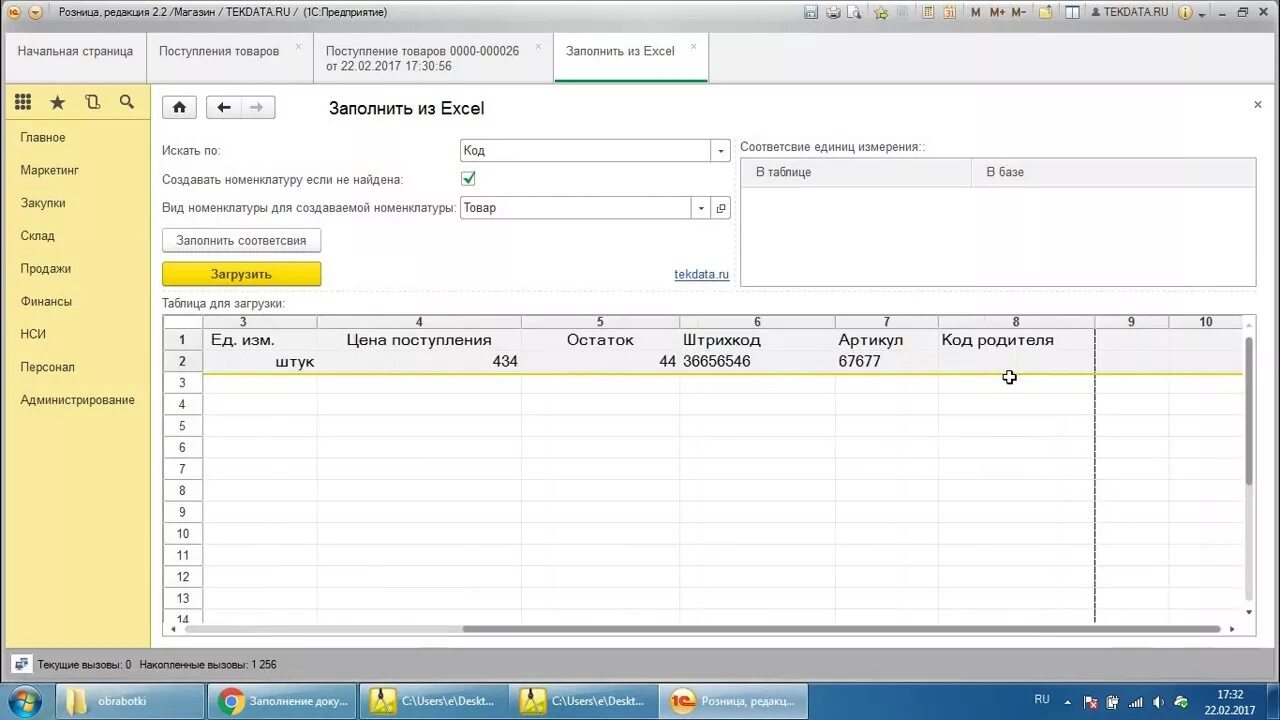Click the M memory button
Image resolution: width=1280 pixels, height=720 pixels.
pos(975,12)
